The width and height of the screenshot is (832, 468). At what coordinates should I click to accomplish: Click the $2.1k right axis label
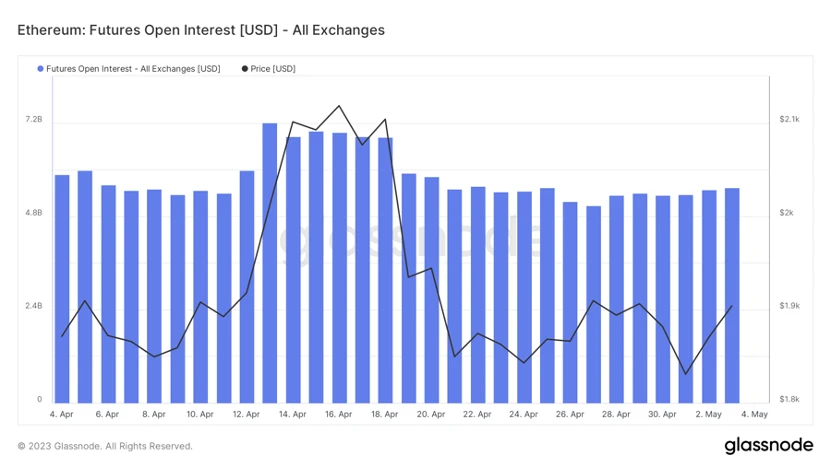[x=789, y=120]
